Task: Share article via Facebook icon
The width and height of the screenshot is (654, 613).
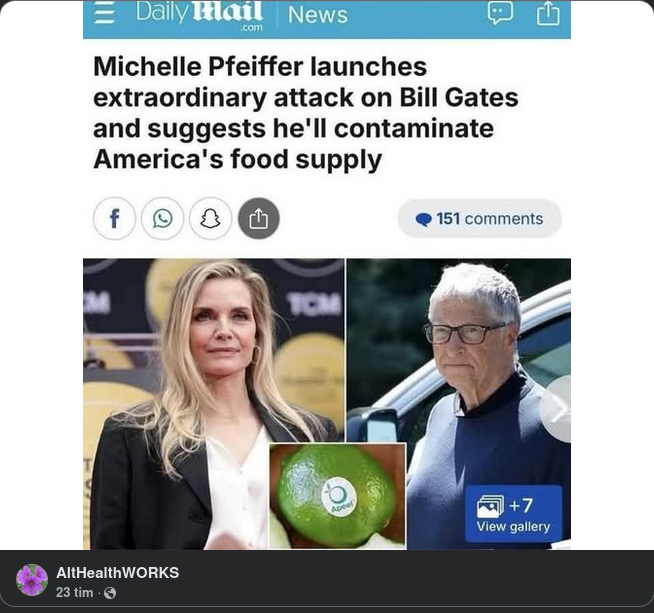Action: point(114,219)
